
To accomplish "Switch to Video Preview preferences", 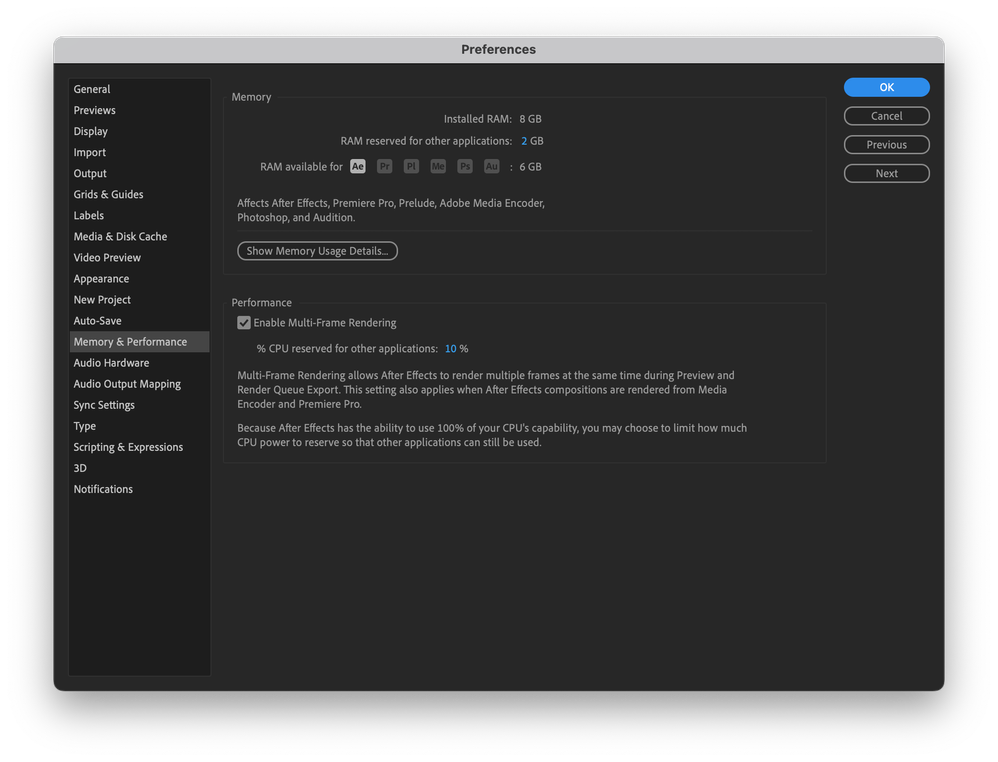I will 139,257.
